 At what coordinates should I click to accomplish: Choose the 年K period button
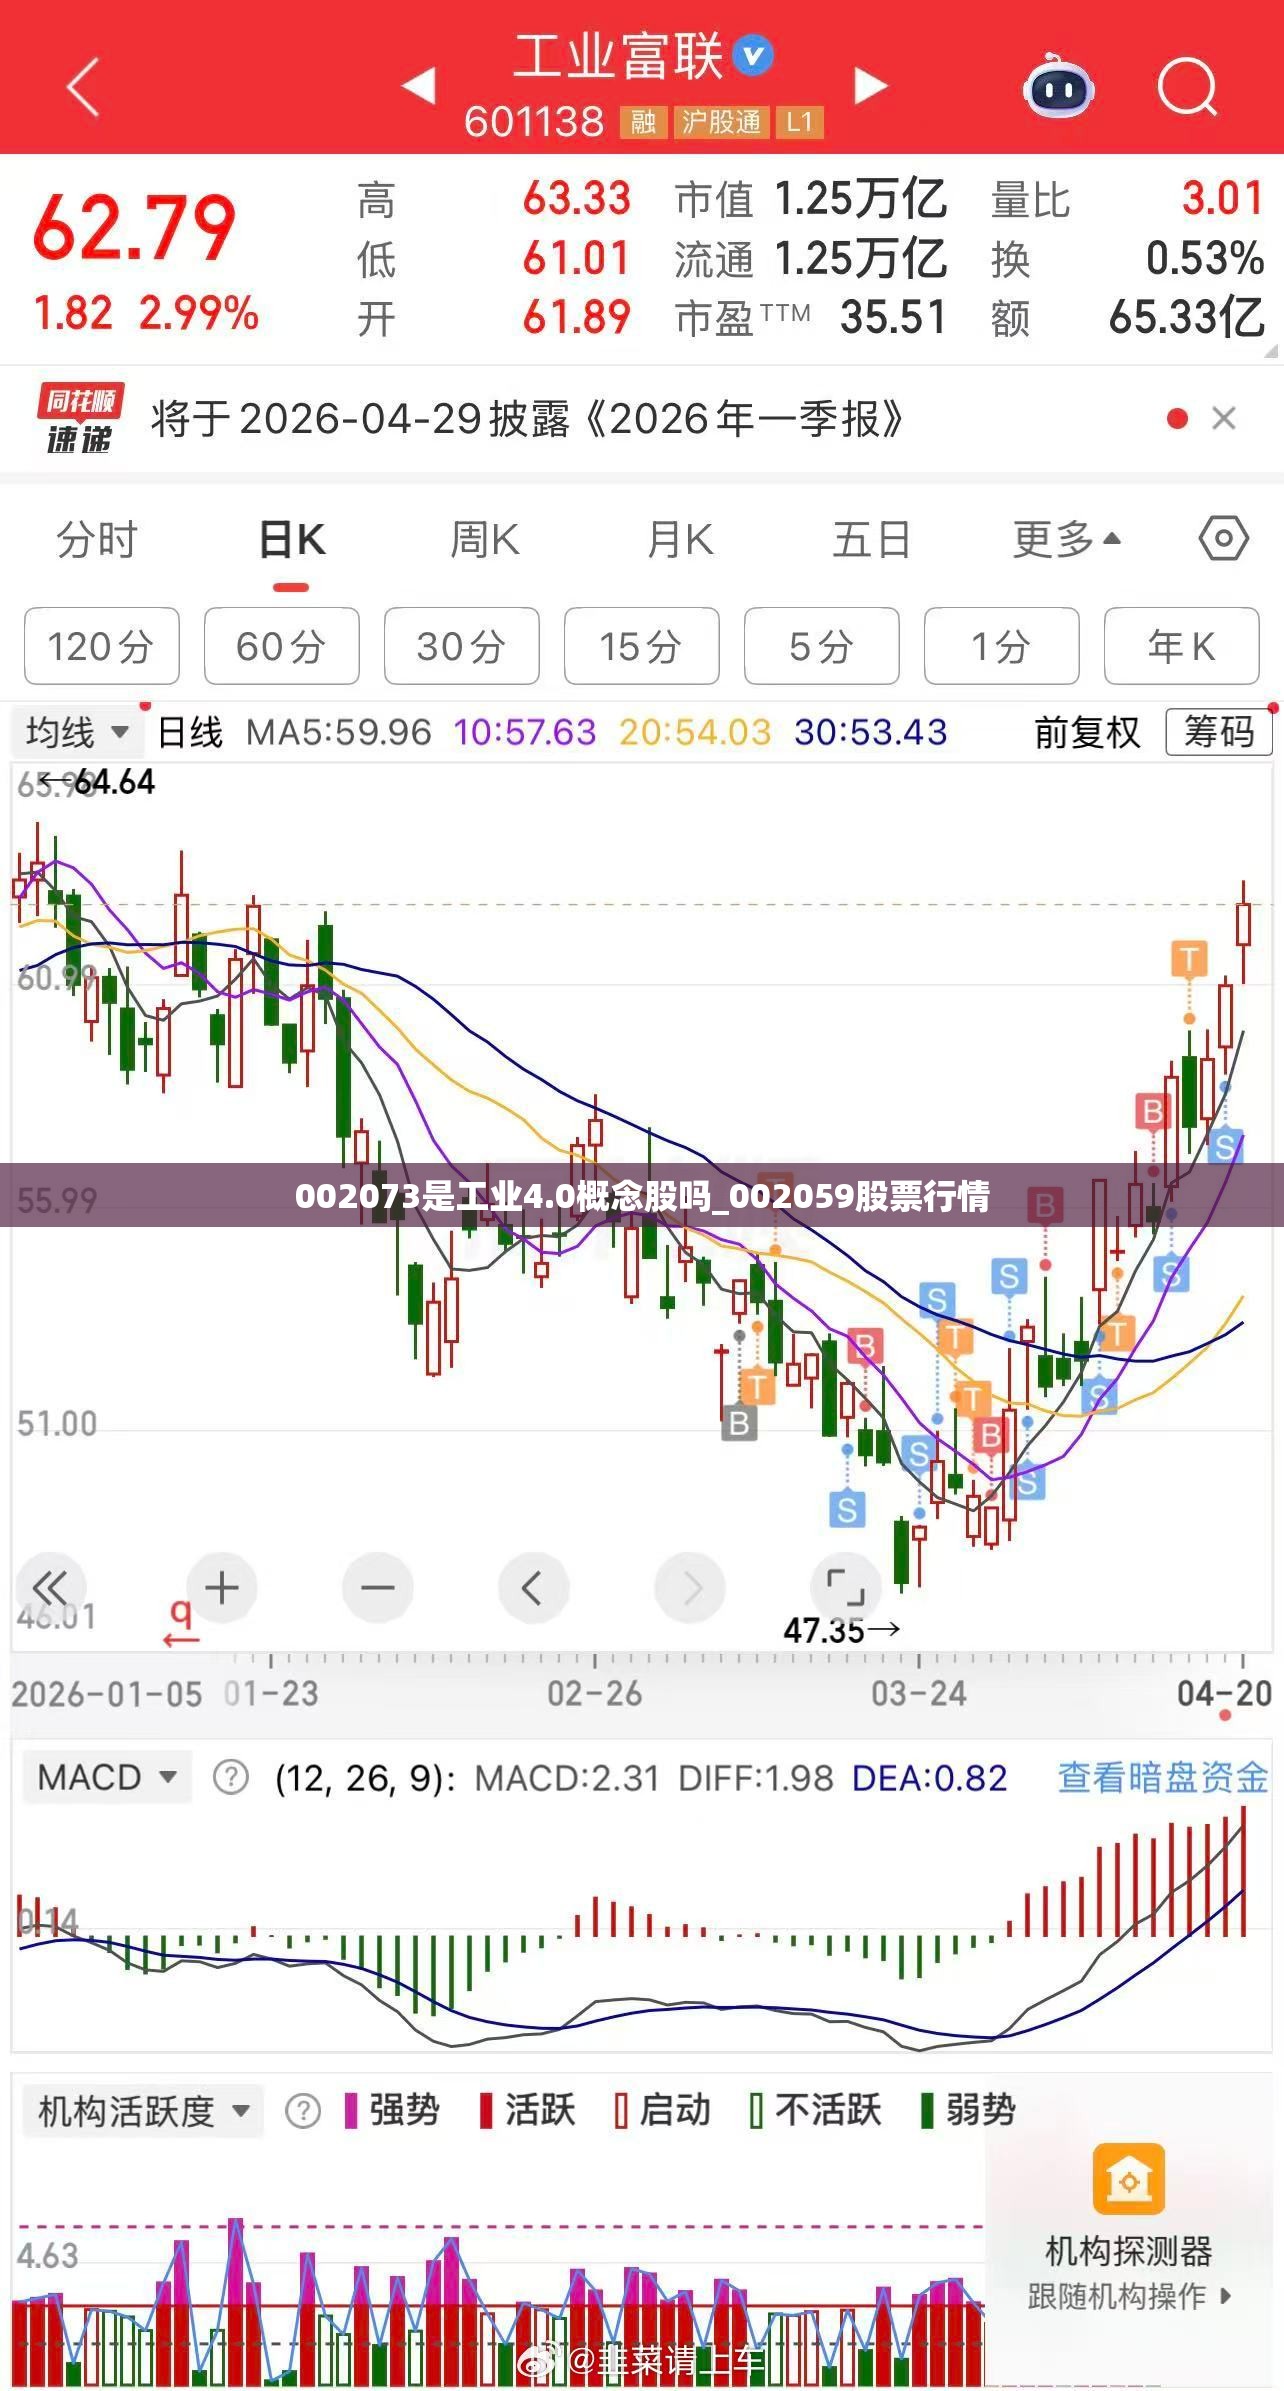click(1181, 646)
